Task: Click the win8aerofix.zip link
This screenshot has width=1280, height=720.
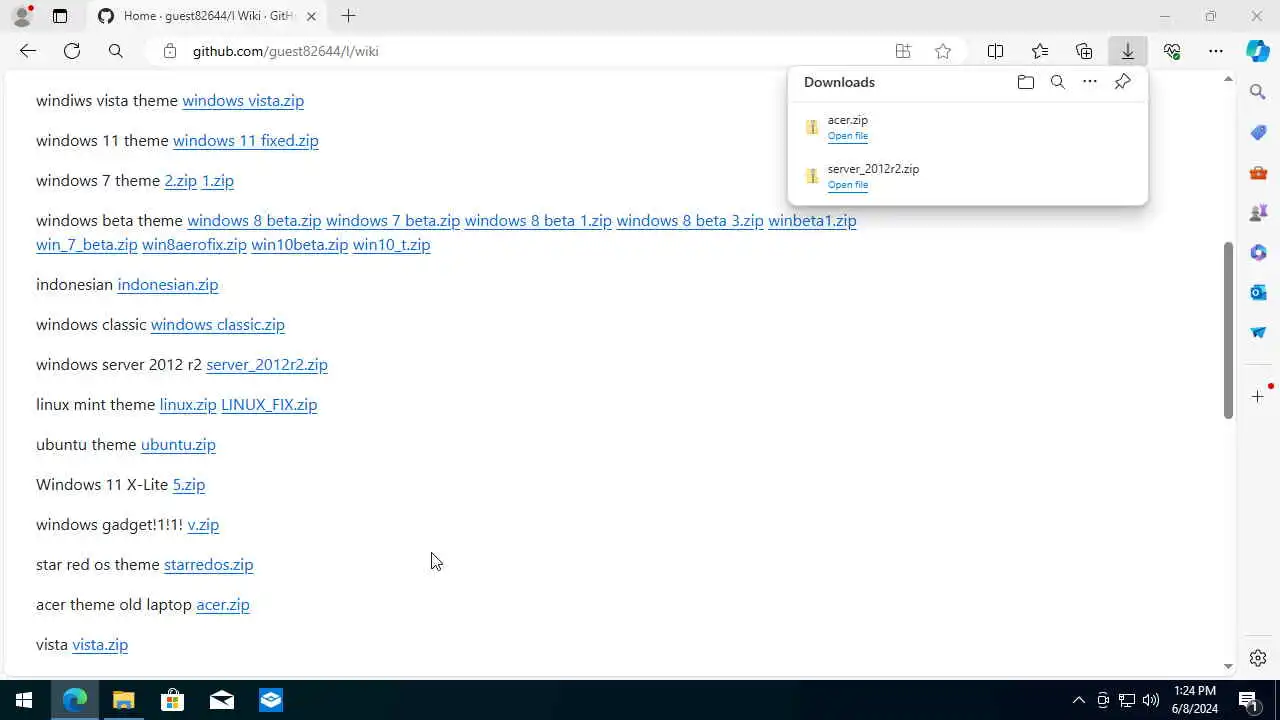Action: point(194,244)
